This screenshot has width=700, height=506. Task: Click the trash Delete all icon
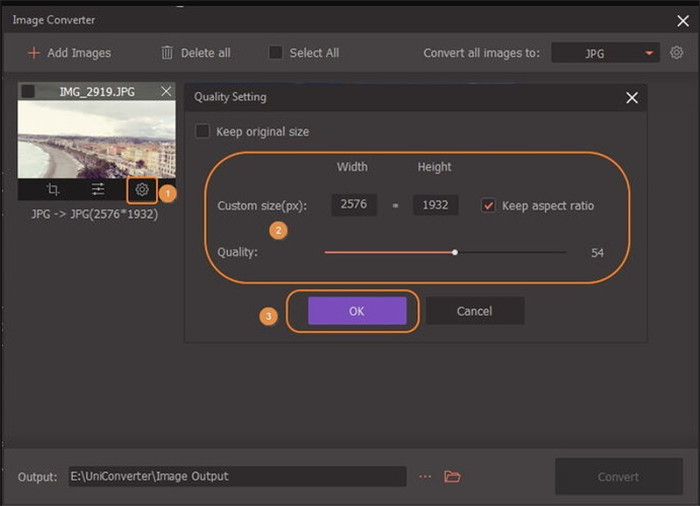point(167,52)
